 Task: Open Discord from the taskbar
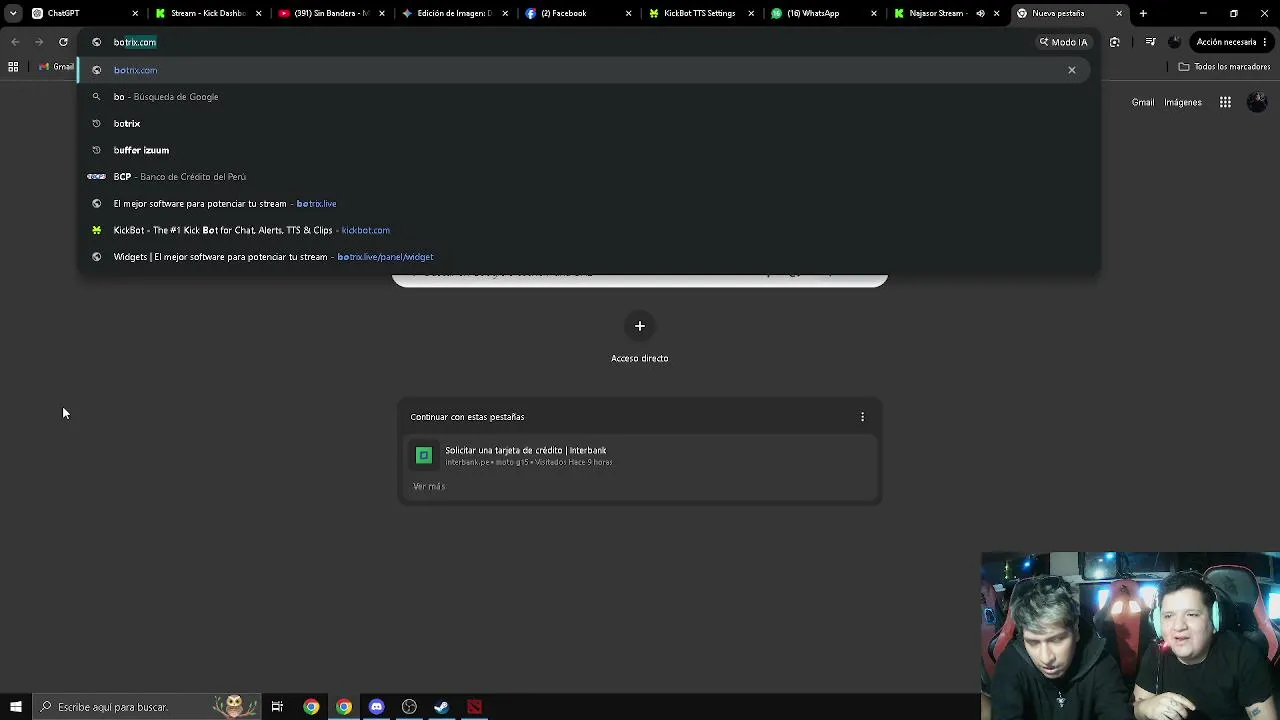(x=376, y=707)
